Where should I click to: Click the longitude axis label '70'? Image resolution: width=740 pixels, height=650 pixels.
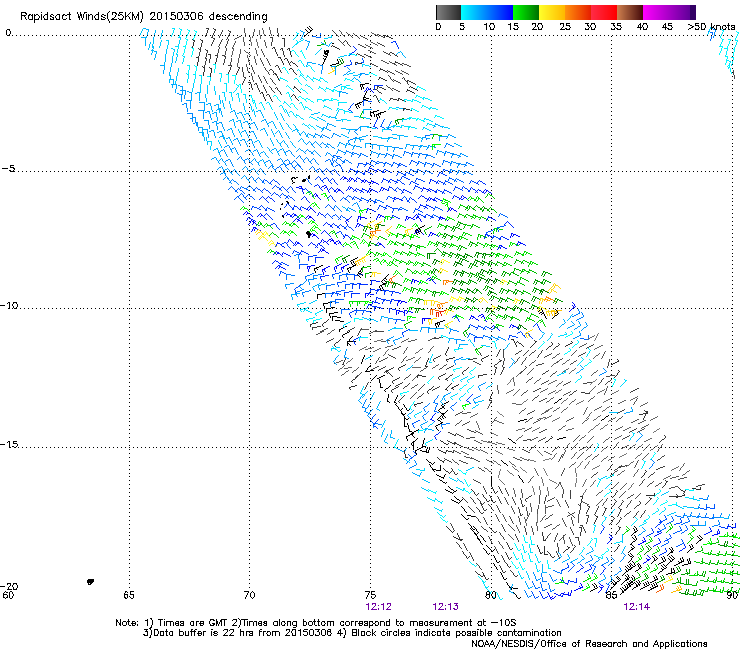coord(249,595)
